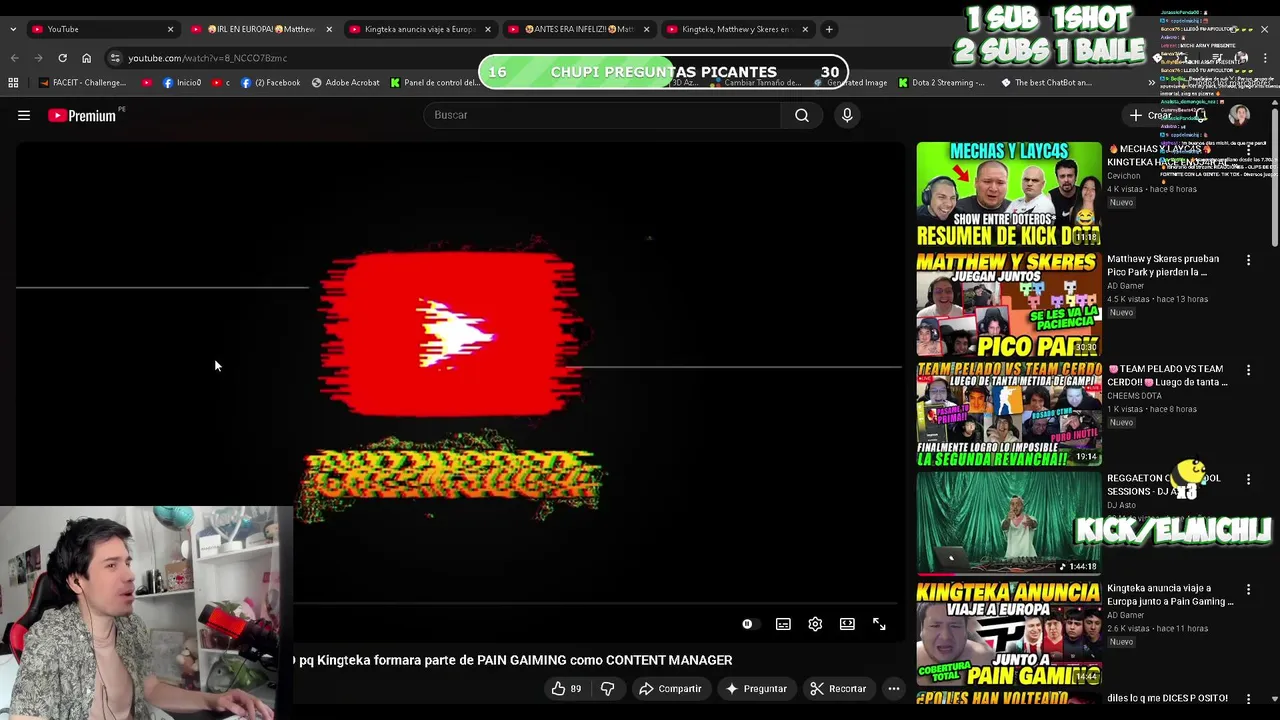Open the Crear menu

pyautogui.click(x=1151, y=115)
